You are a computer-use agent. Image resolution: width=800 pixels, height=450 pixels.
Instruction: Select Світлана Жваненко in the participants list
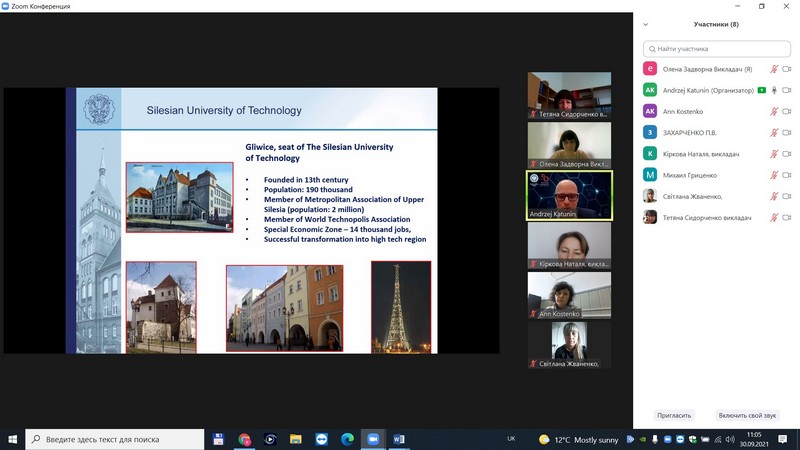click(690, 196)
